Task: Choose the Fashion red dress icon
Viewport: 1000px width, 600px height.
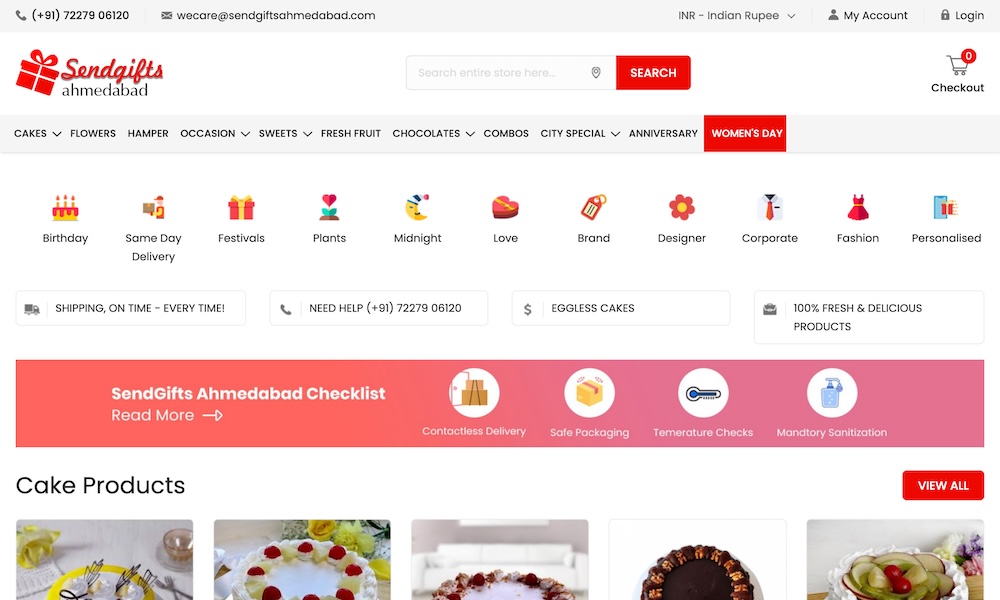Action: click(858, 208)
